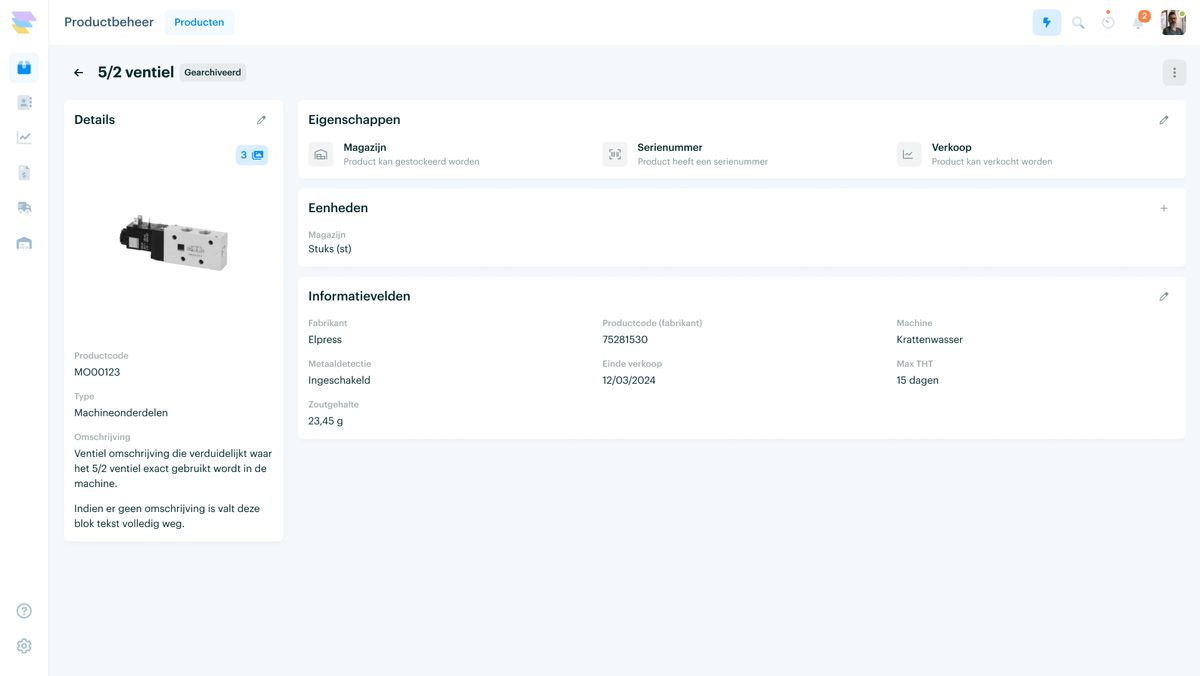Click the manufacturer code 75281530

point(625,340)
